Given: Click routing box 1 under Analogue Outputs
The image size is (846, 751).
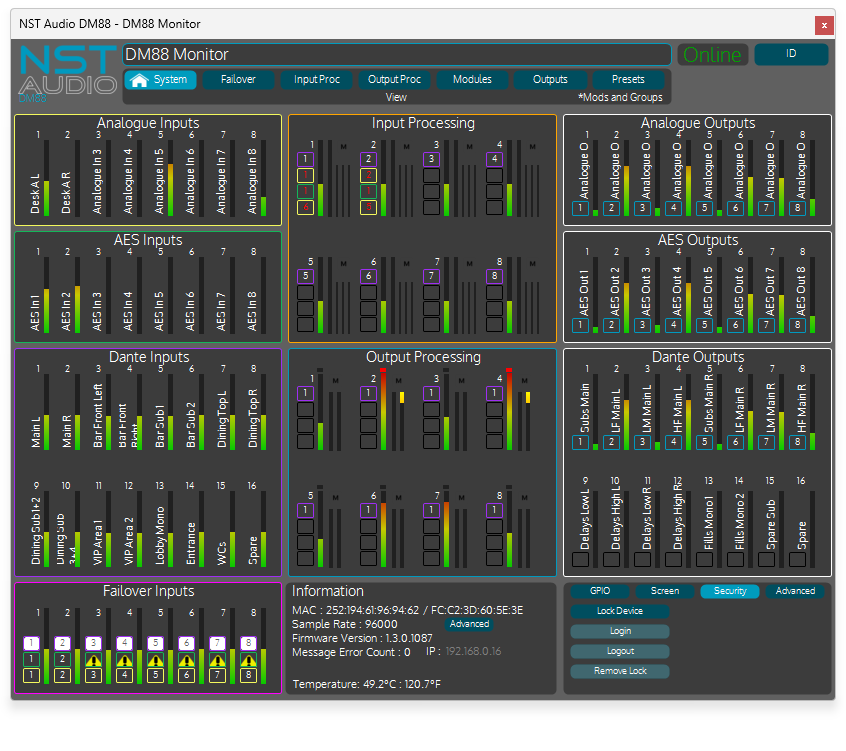Looking at the screenshot, I should (581, 208).
